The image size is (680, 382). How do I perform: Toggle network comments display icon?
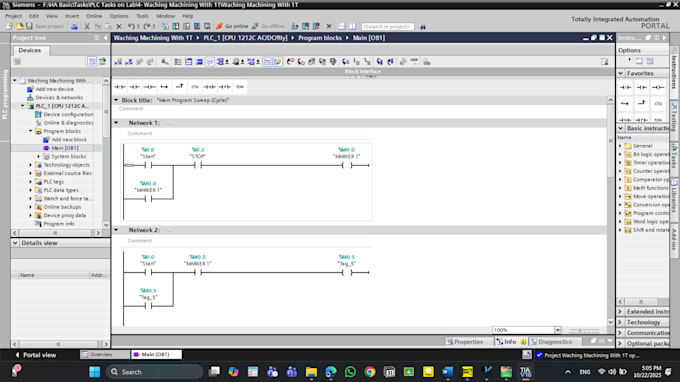(267, 62)
